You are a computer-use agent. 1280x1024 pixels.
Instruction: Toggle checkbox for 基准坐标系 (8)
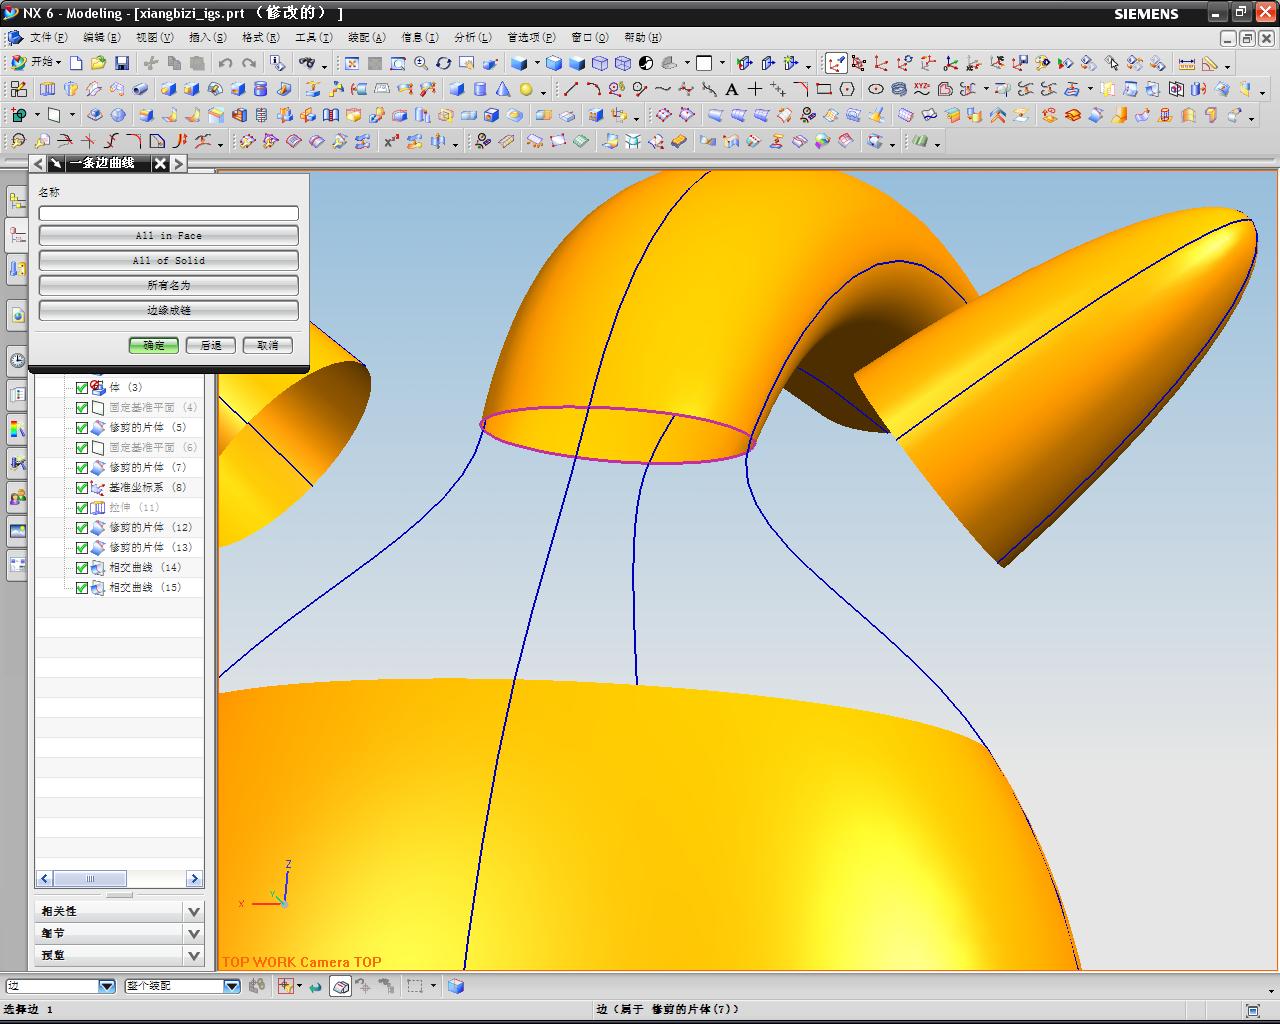tap(82, 487)
